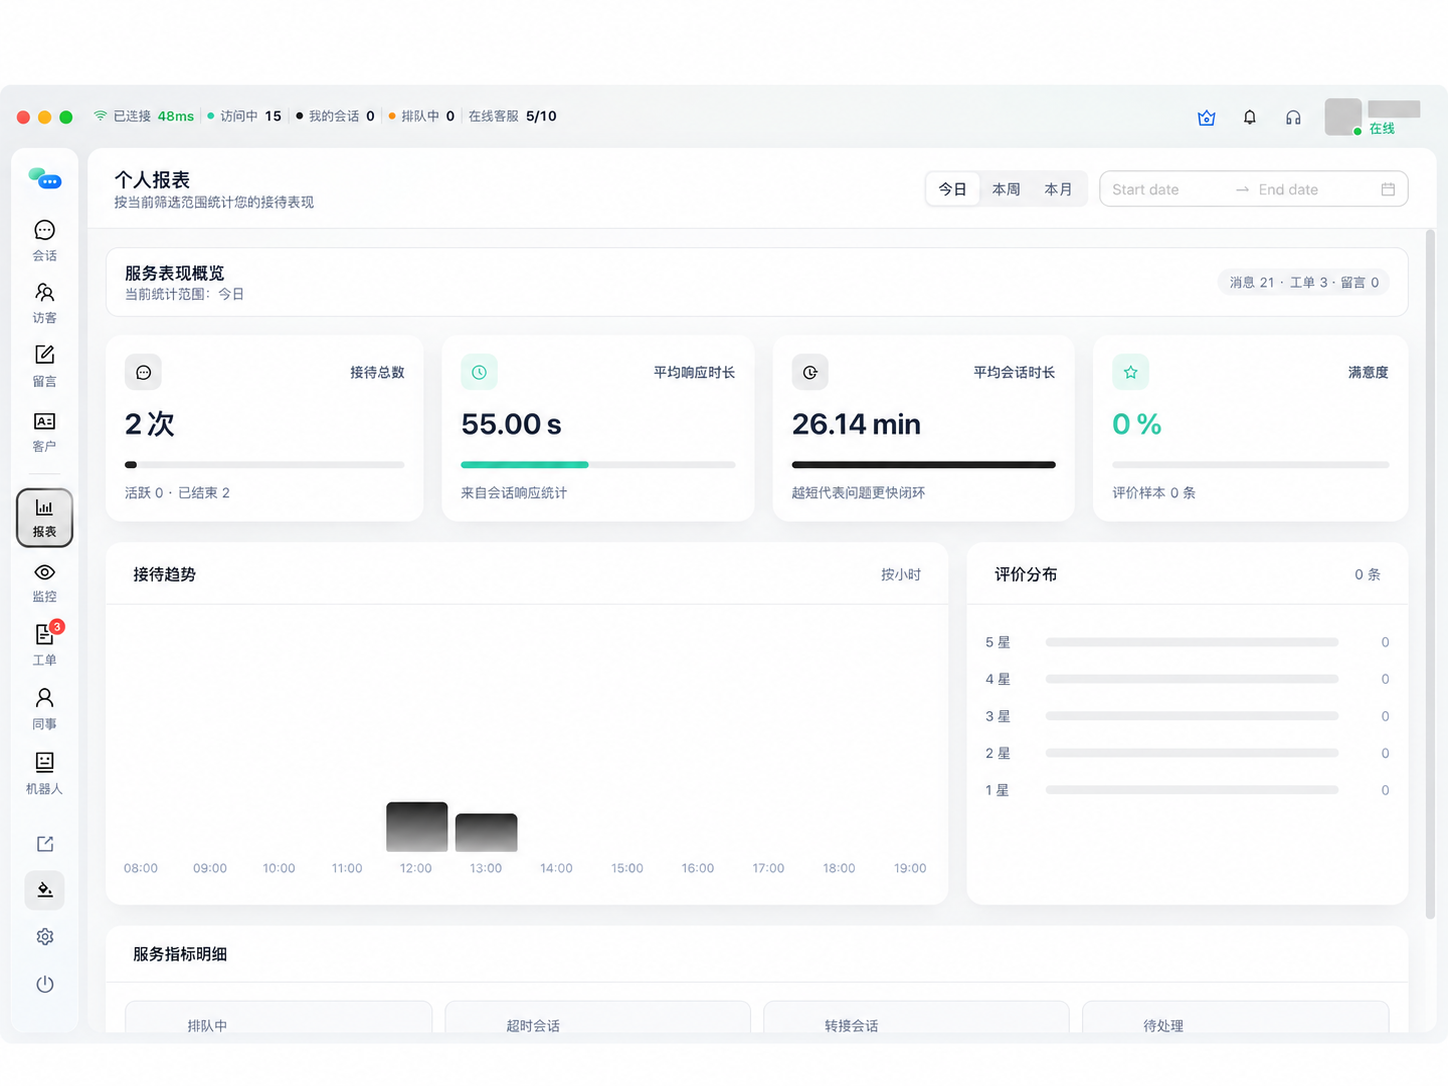Click the 满意度 star icon

point(1131,372)
